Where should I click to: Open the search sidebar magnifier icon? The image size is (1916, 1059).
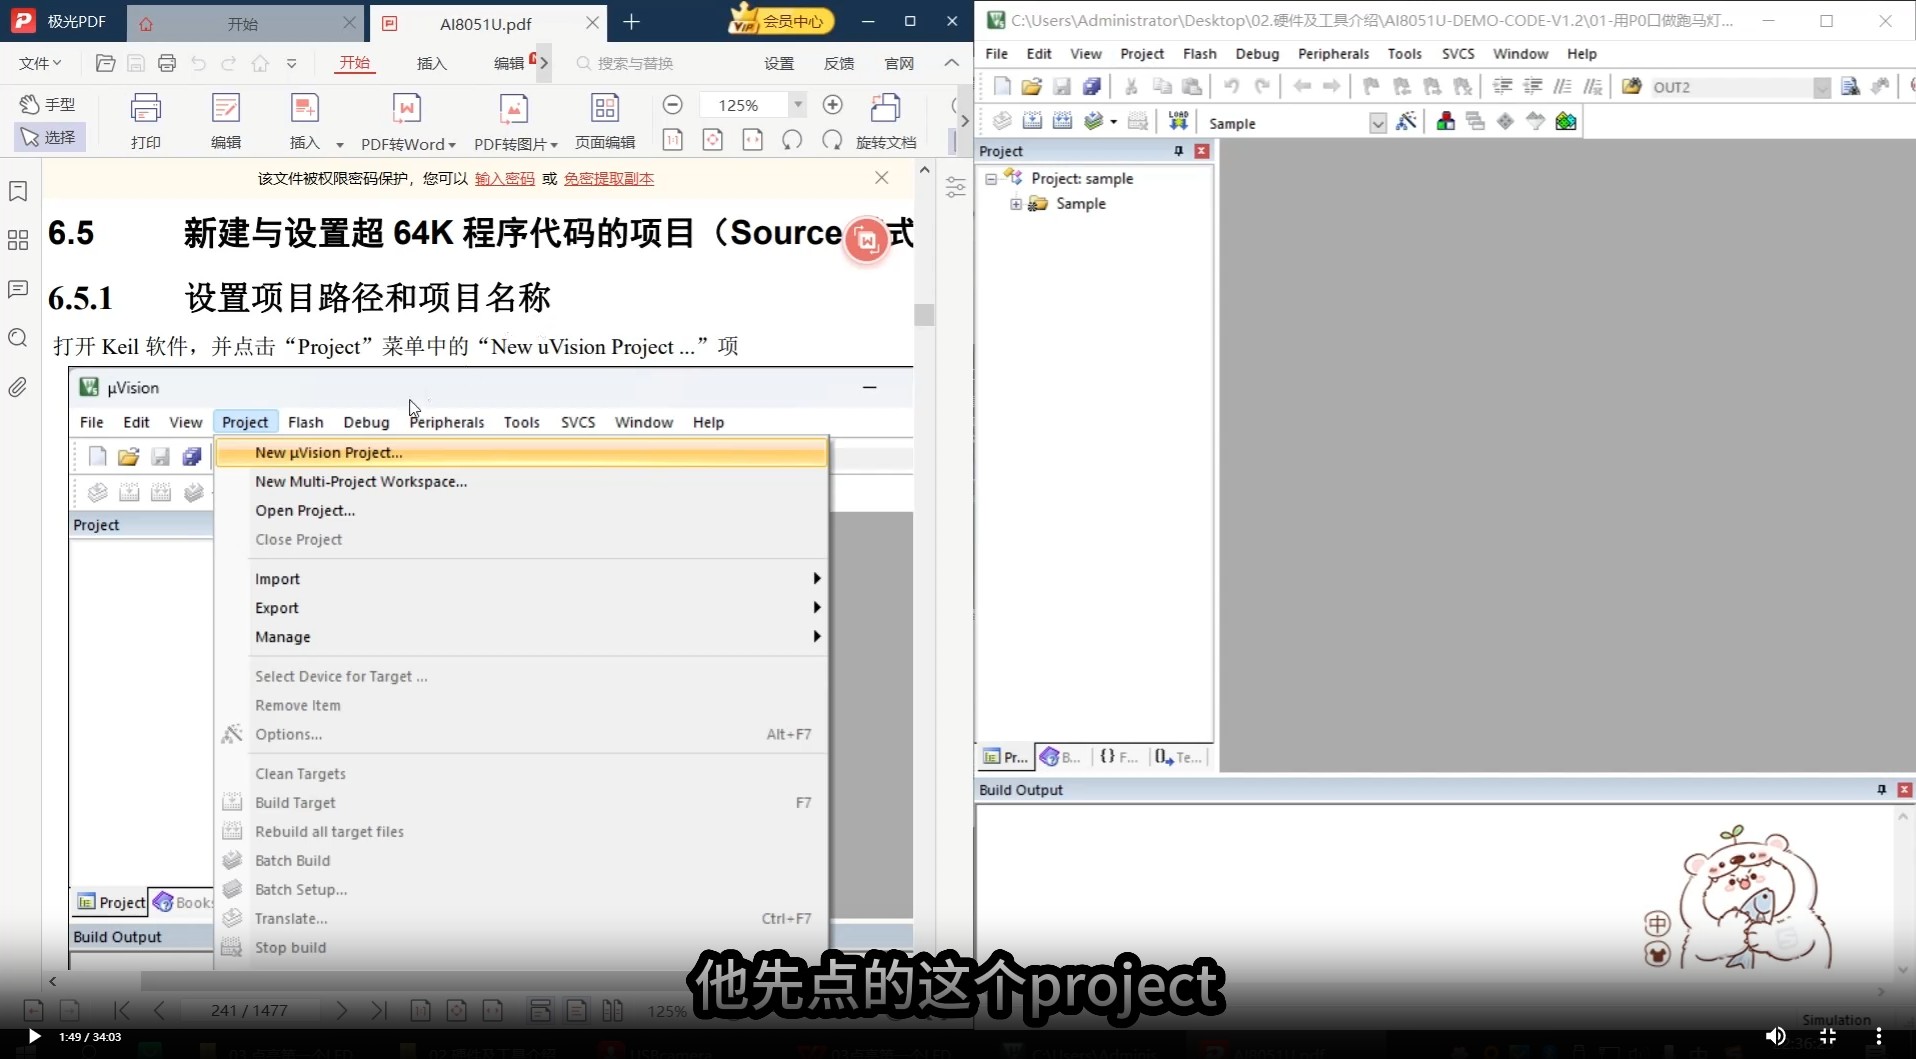click(x=18, y=338)
